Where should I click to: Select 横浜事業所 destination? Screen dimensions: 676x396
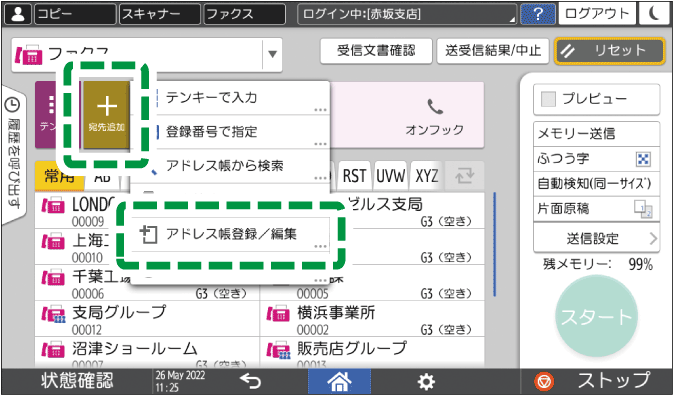pyautogui.click(x=372, y=319)
